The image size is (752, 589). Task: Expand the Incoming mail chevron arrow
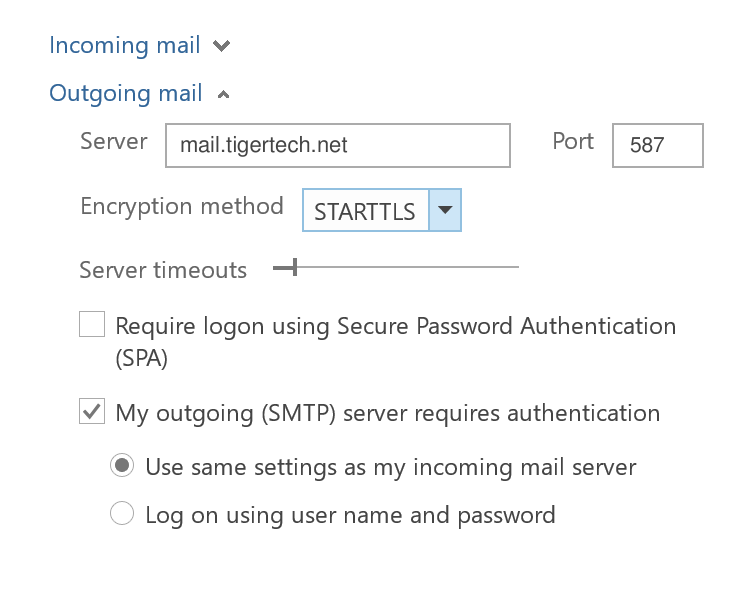[x=221, y=46]
